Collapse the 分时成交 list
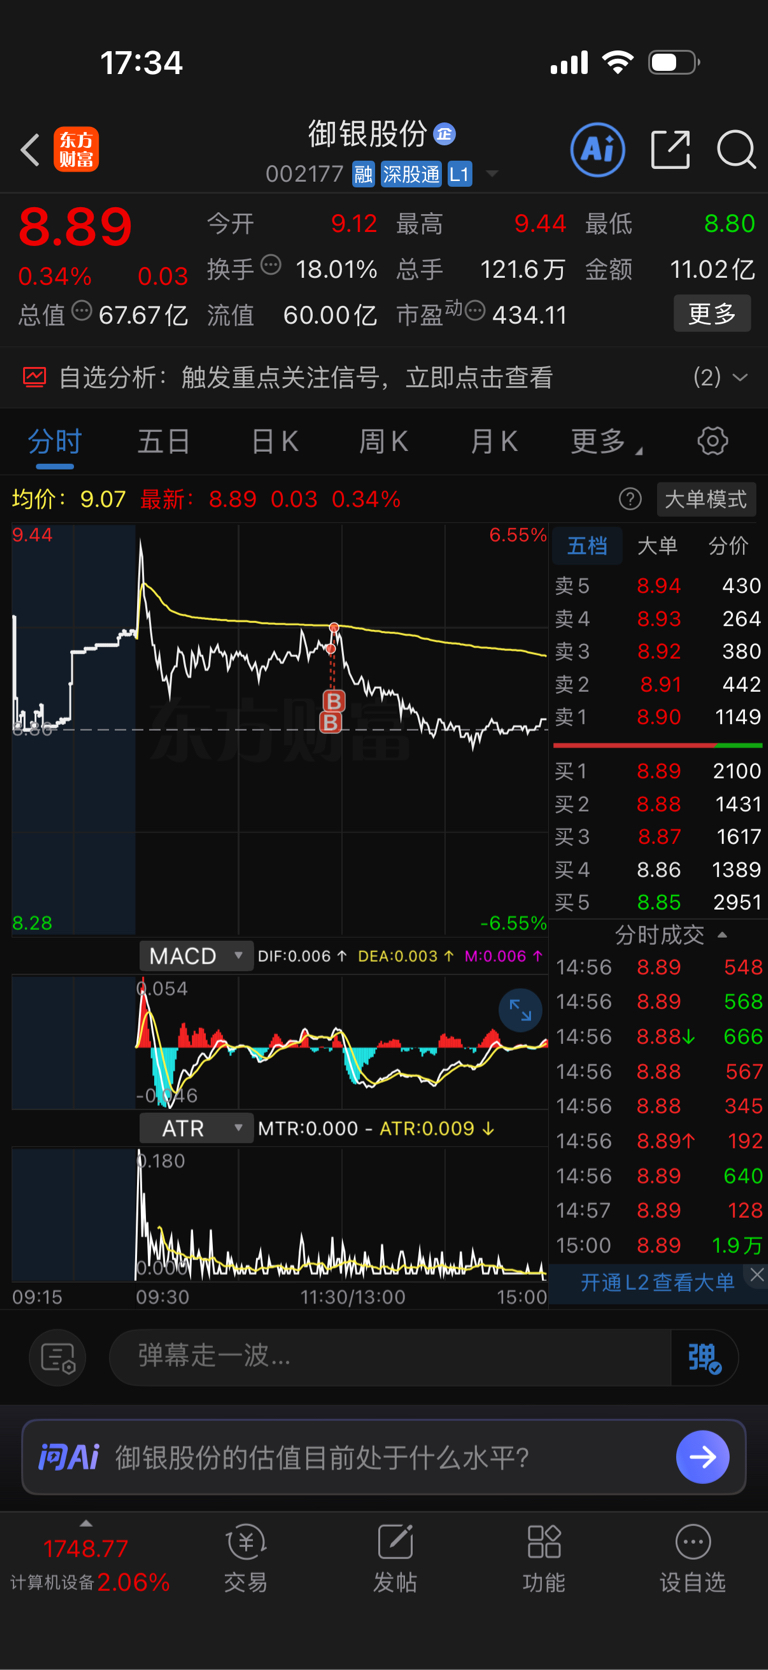768x1670 pixels. click(723, 935)
